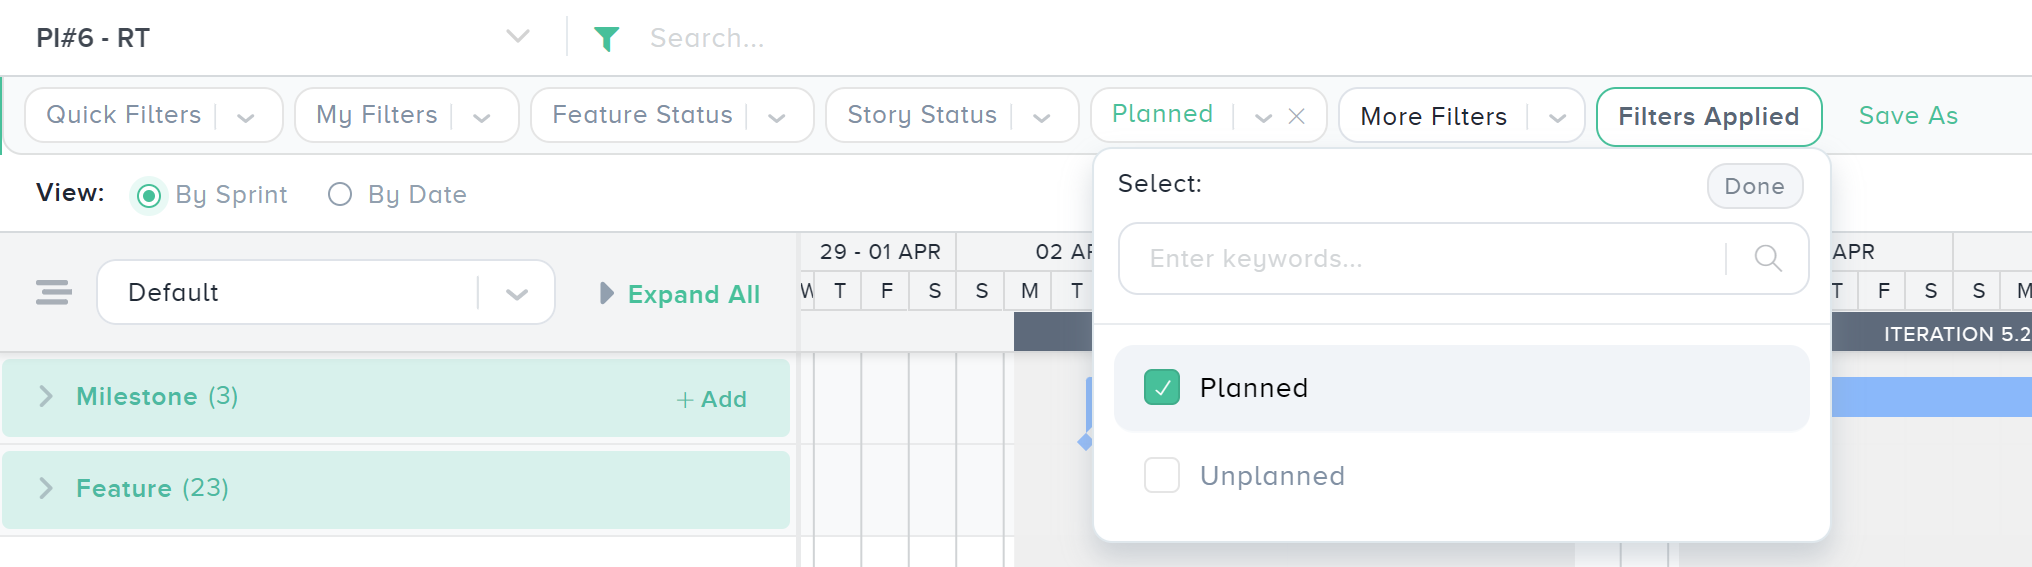2032x567 pixels.
Task: Click the Save As link
Action: pos(1907,116)
